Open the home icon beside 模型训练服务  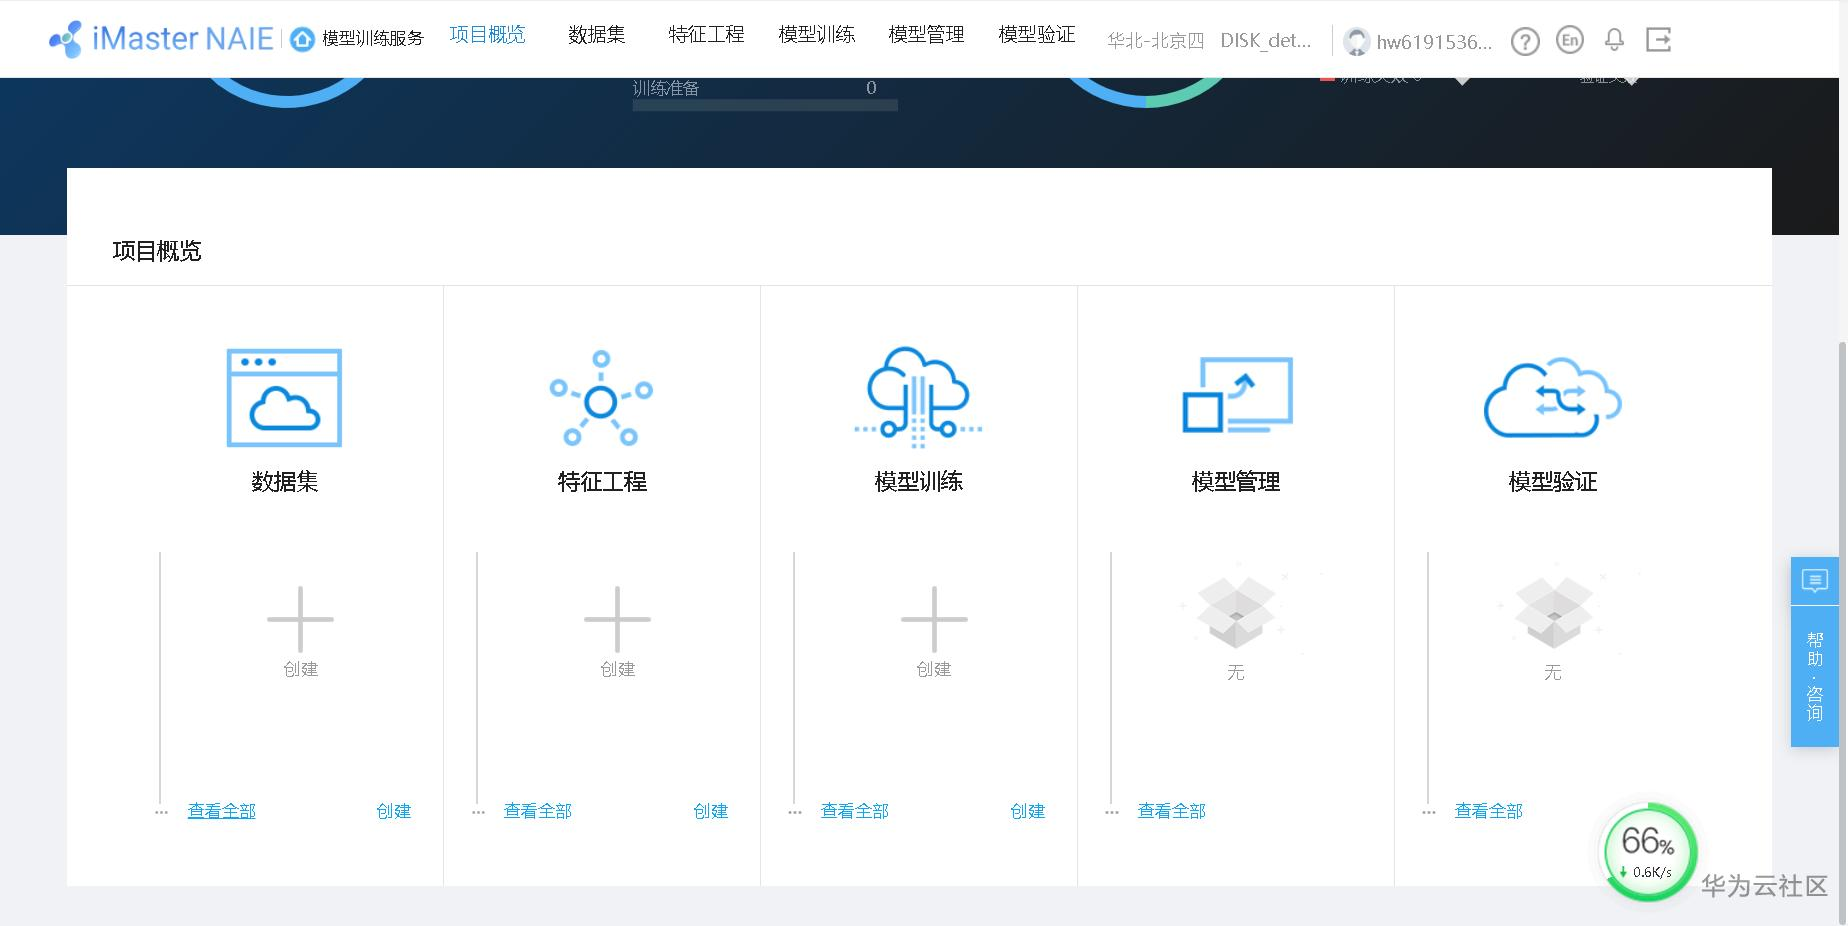pyautogui.click(x=302, y=39)
